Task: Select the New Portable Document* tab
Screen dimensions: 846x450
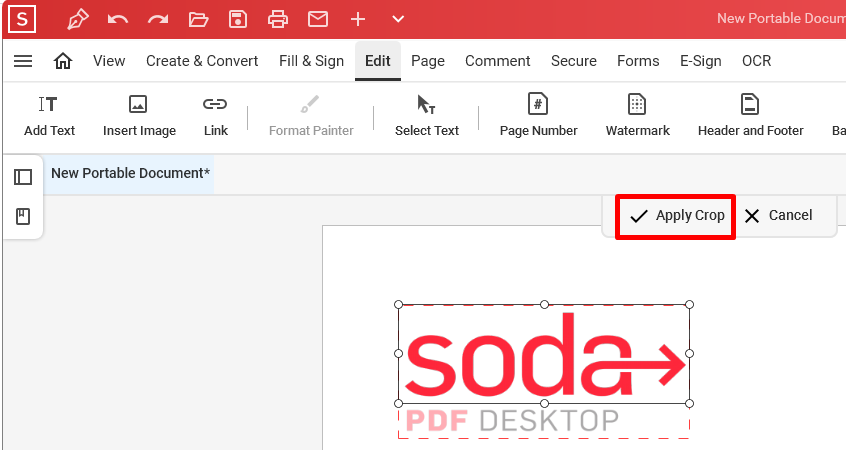Action: pyautogui.click(x=130, y=173)
